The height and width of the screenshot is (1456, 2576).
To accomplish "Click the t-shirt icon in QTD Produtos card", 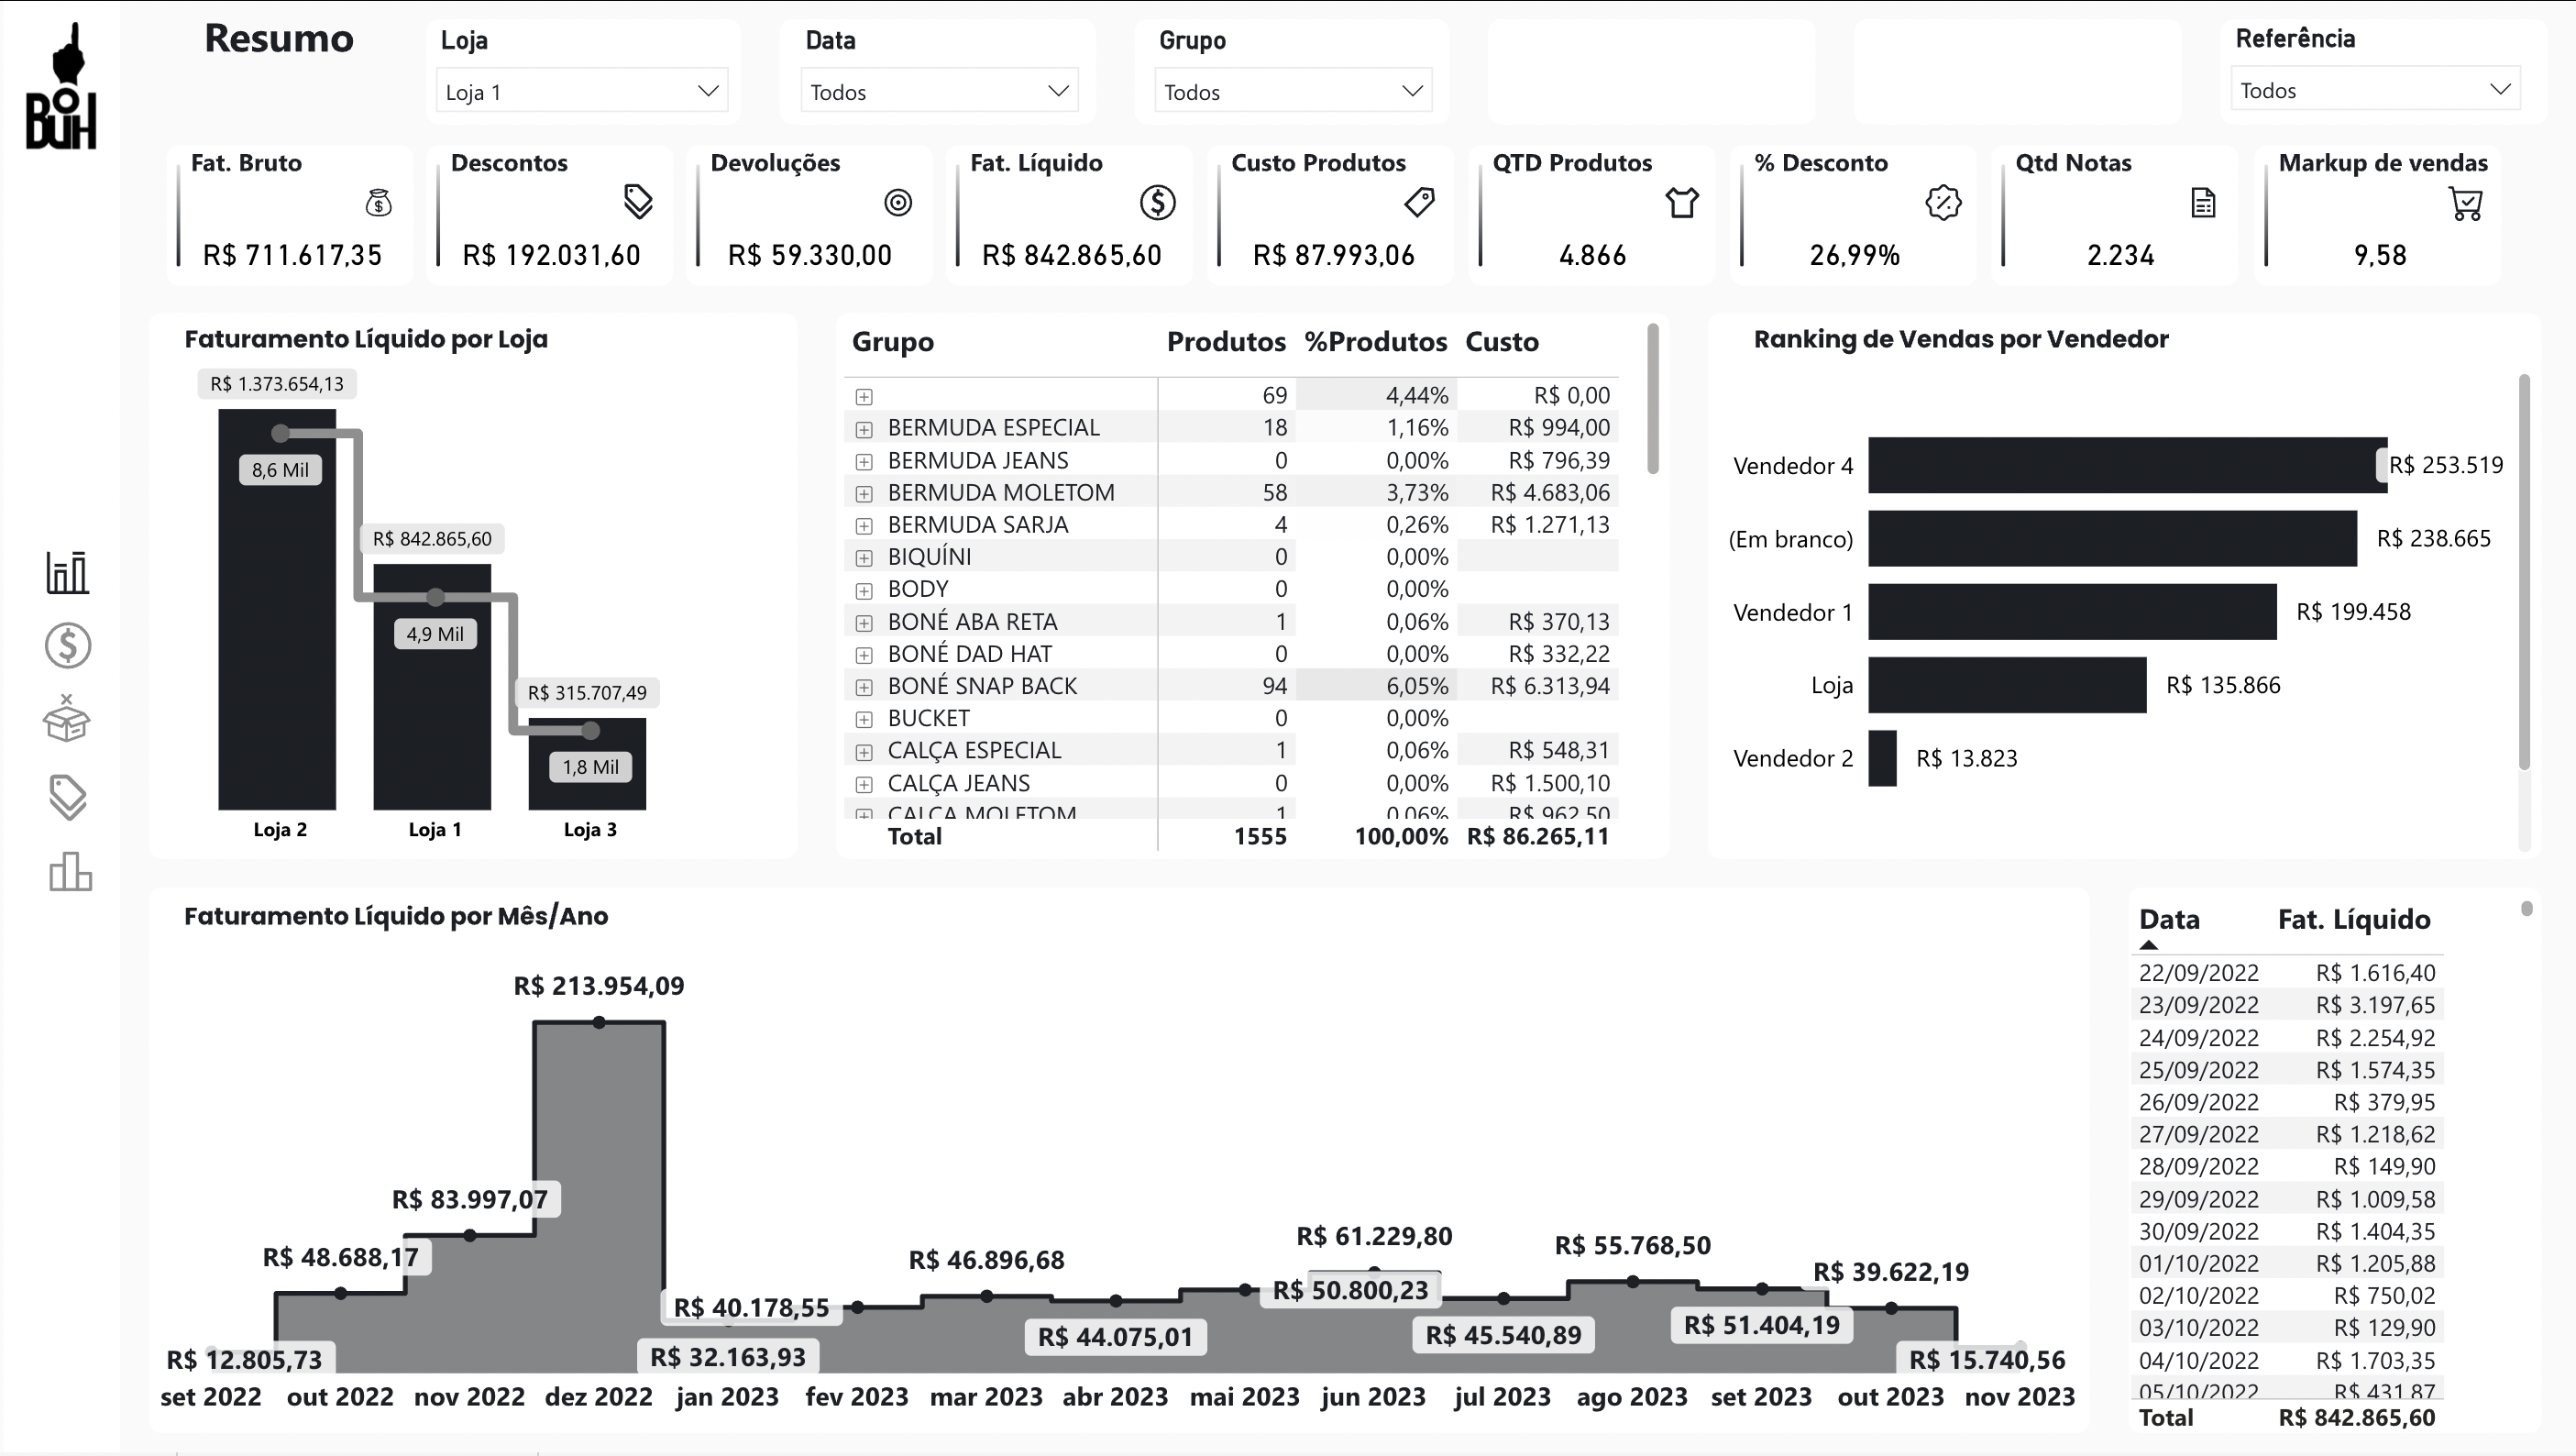I will point(1682,203).
